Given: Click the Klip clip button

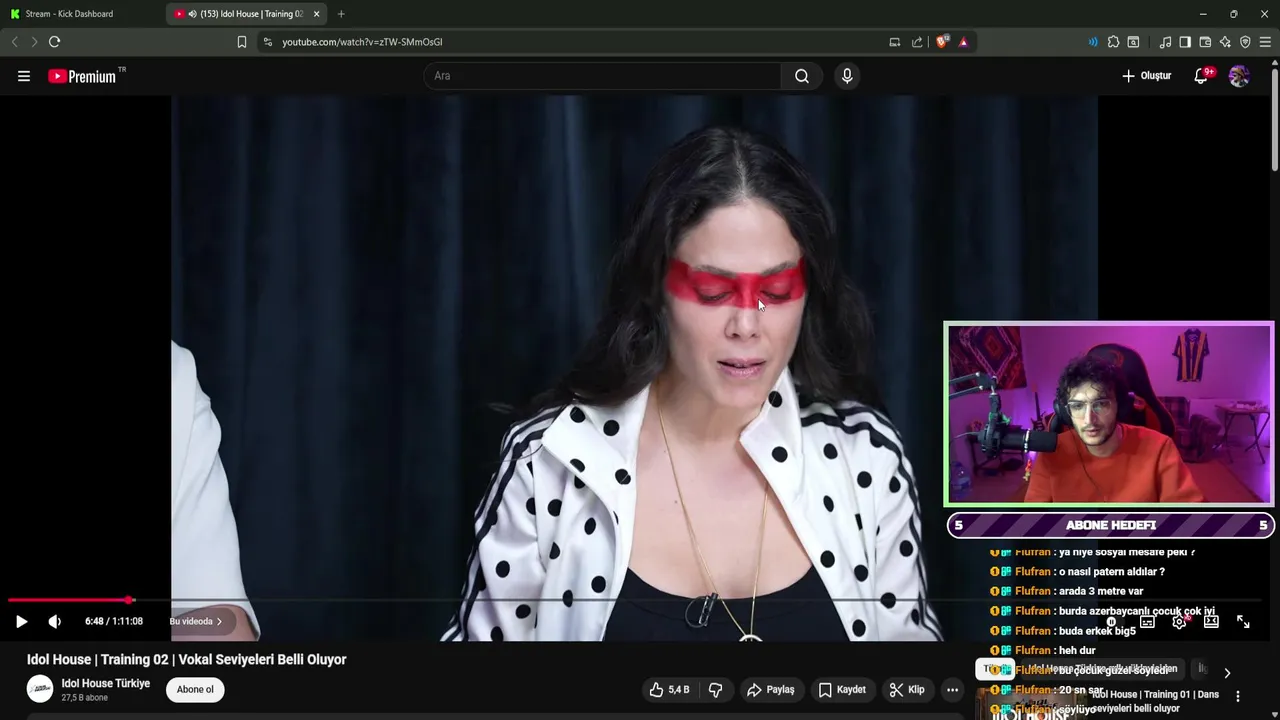Looking at the screenshot, I should click(x=907, y=690).
